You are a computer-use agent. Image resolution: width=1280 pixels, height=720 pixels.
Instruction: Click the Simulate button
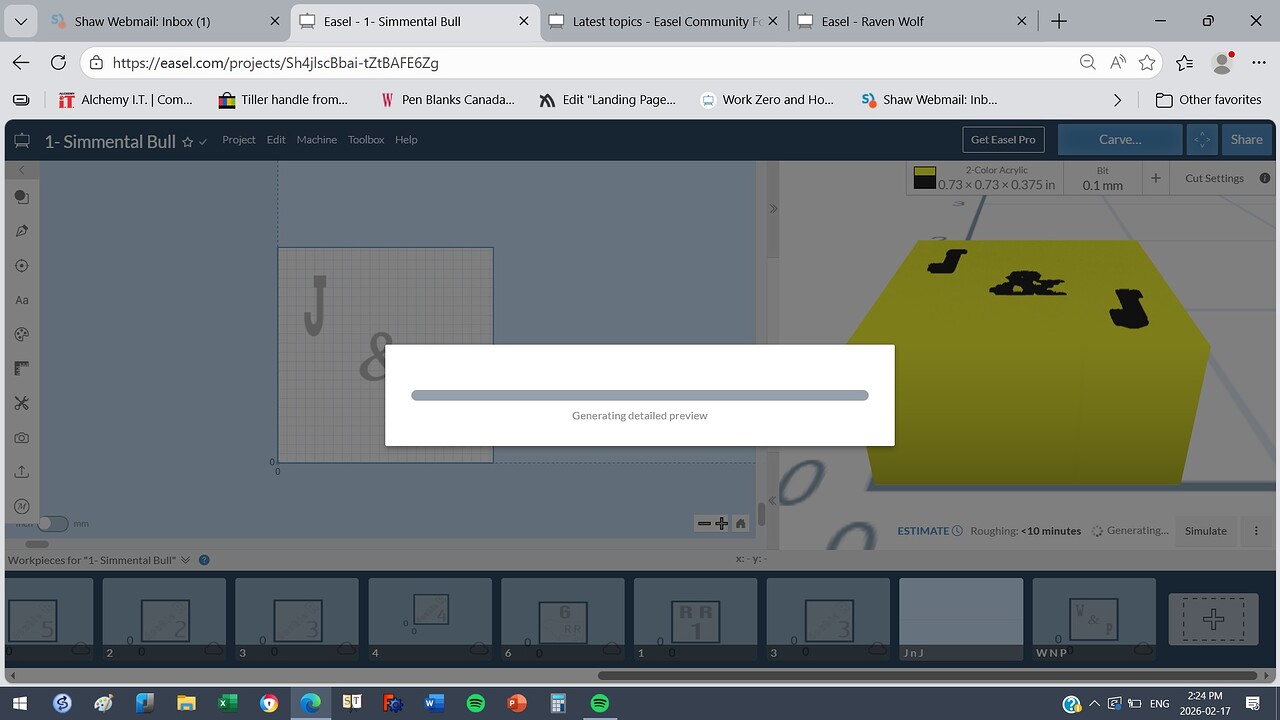[x=1205, y=531]
